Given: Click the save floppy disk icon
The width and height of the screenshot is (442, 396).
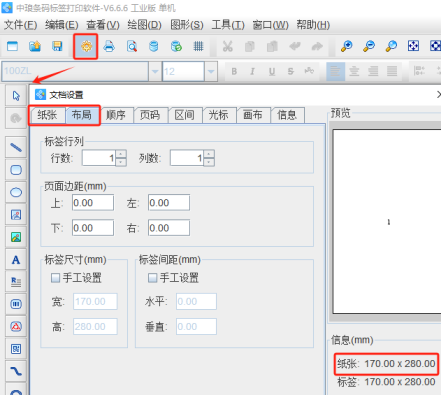Looking at the screenshot, I should pyautogui.click(x=57, y=46).
